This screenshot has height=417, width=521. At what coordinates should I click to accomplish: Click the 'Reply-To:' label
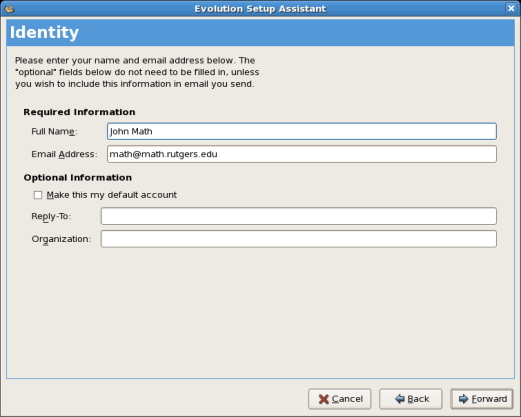[x=51, y=216]
